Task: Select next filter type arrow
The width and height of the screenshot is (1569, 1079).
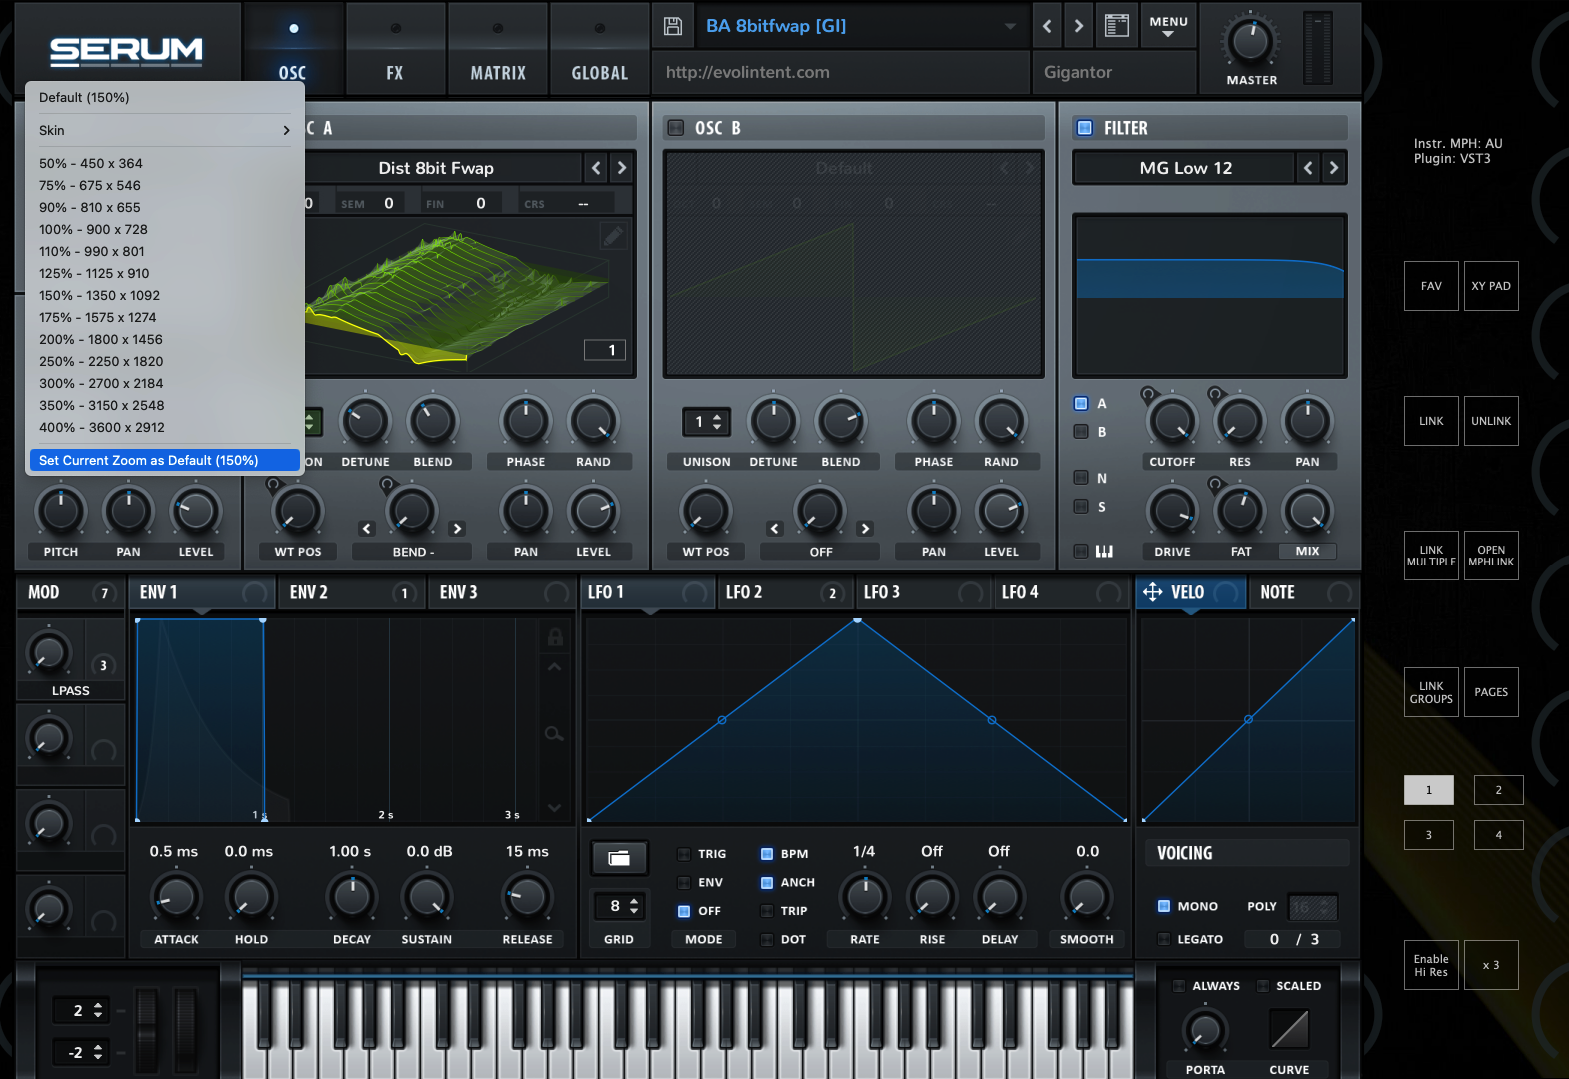Action: coord(1333,168)
